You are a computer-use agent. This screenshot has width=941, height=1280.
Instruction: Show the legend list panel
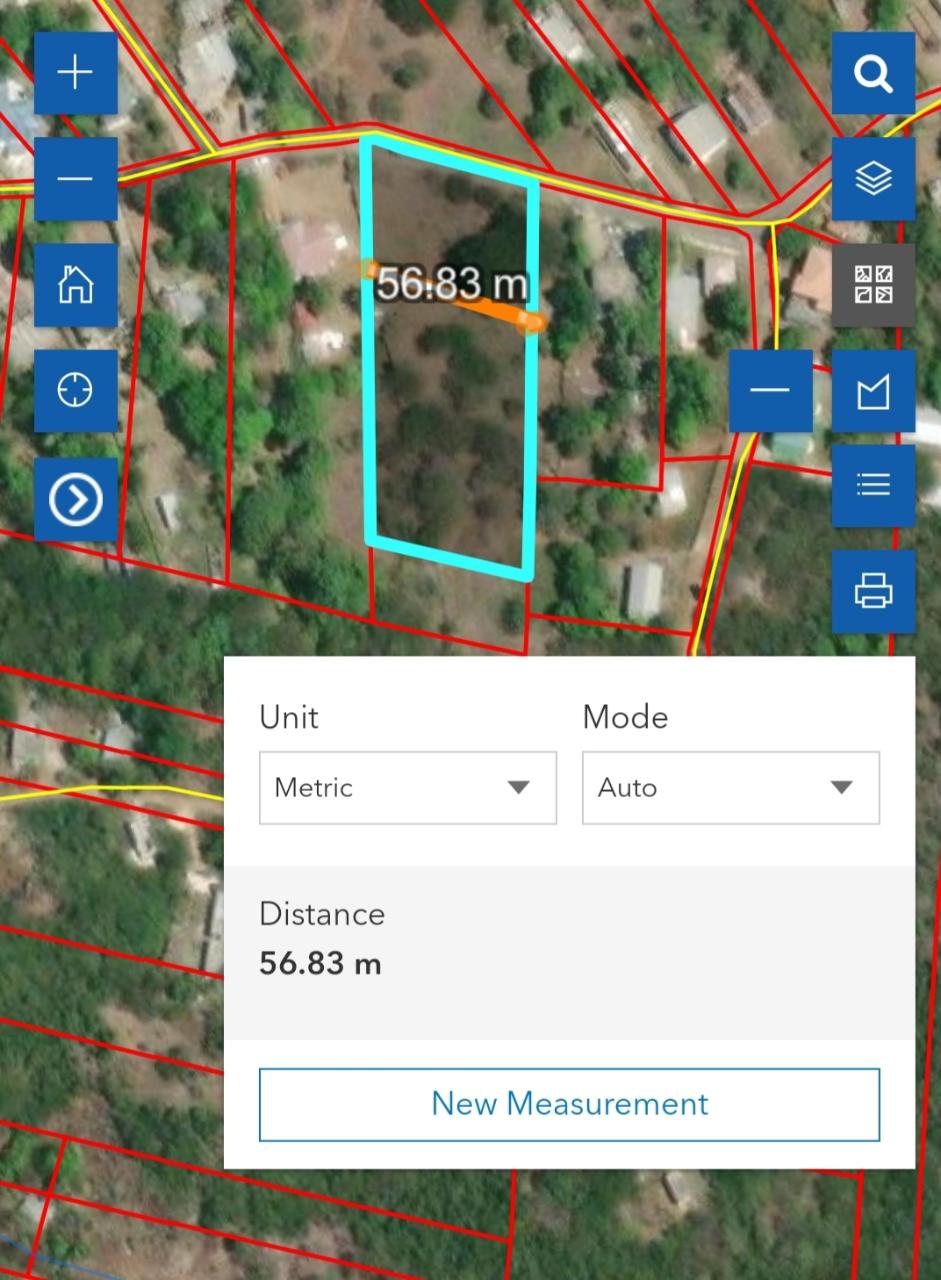pos(873,486)
